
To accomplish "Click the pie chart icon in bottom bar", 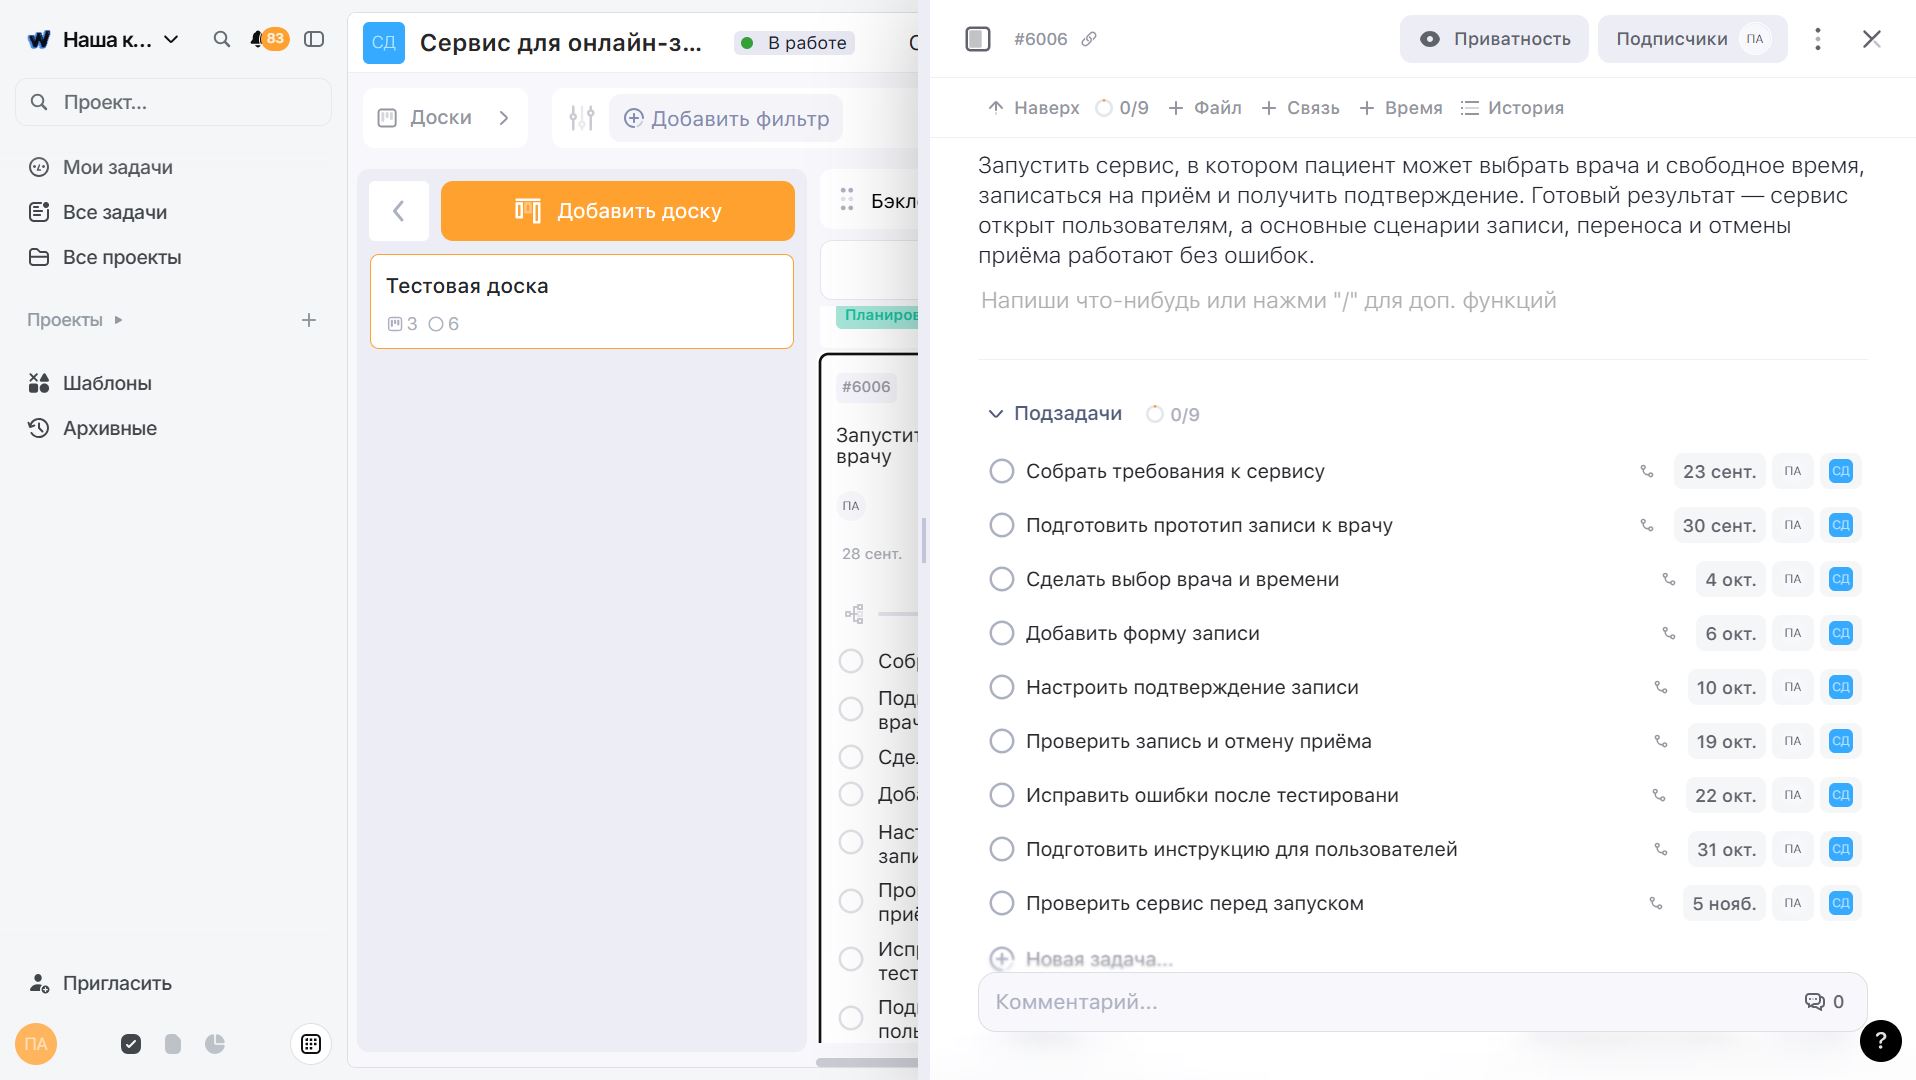I will pos(215,1044).
